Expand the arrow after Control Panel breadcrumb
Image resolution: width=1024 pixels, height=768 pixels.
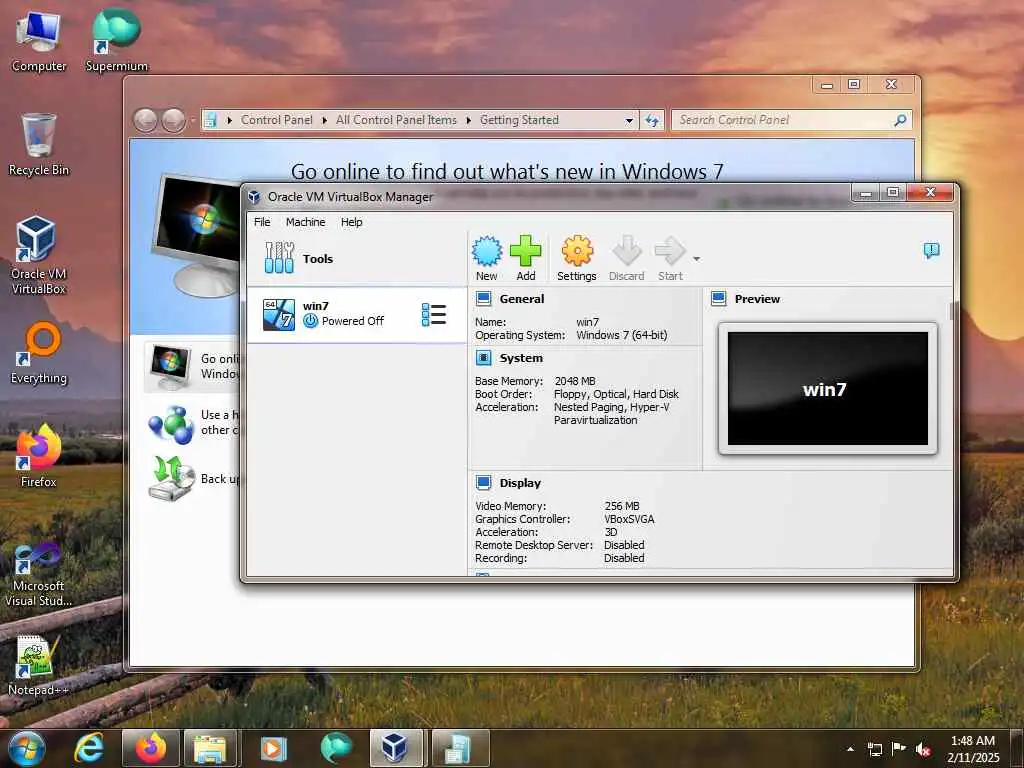(x=325, y=120)
